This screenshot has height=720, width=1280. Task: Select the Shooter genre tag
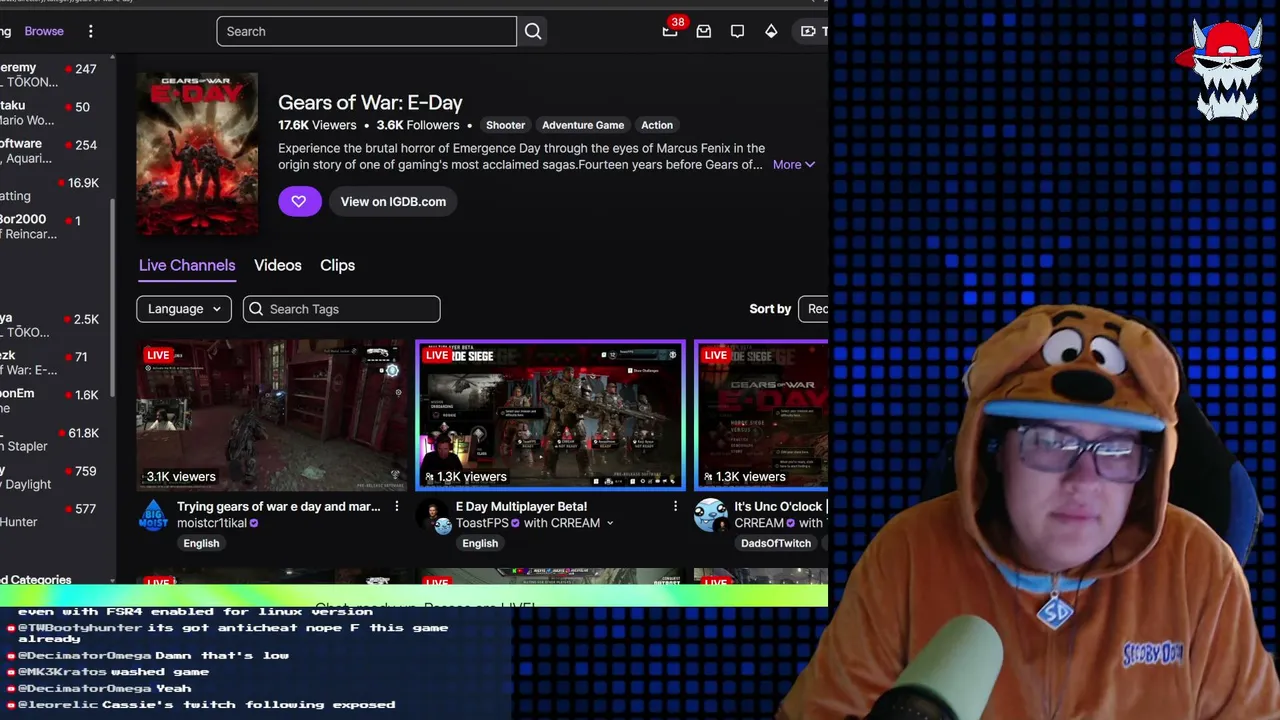505,125
